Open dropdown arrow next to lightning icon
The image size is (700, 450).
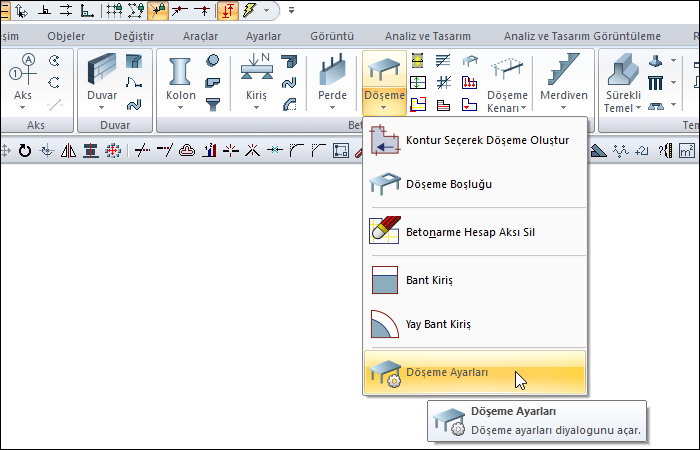click(267, 10)
